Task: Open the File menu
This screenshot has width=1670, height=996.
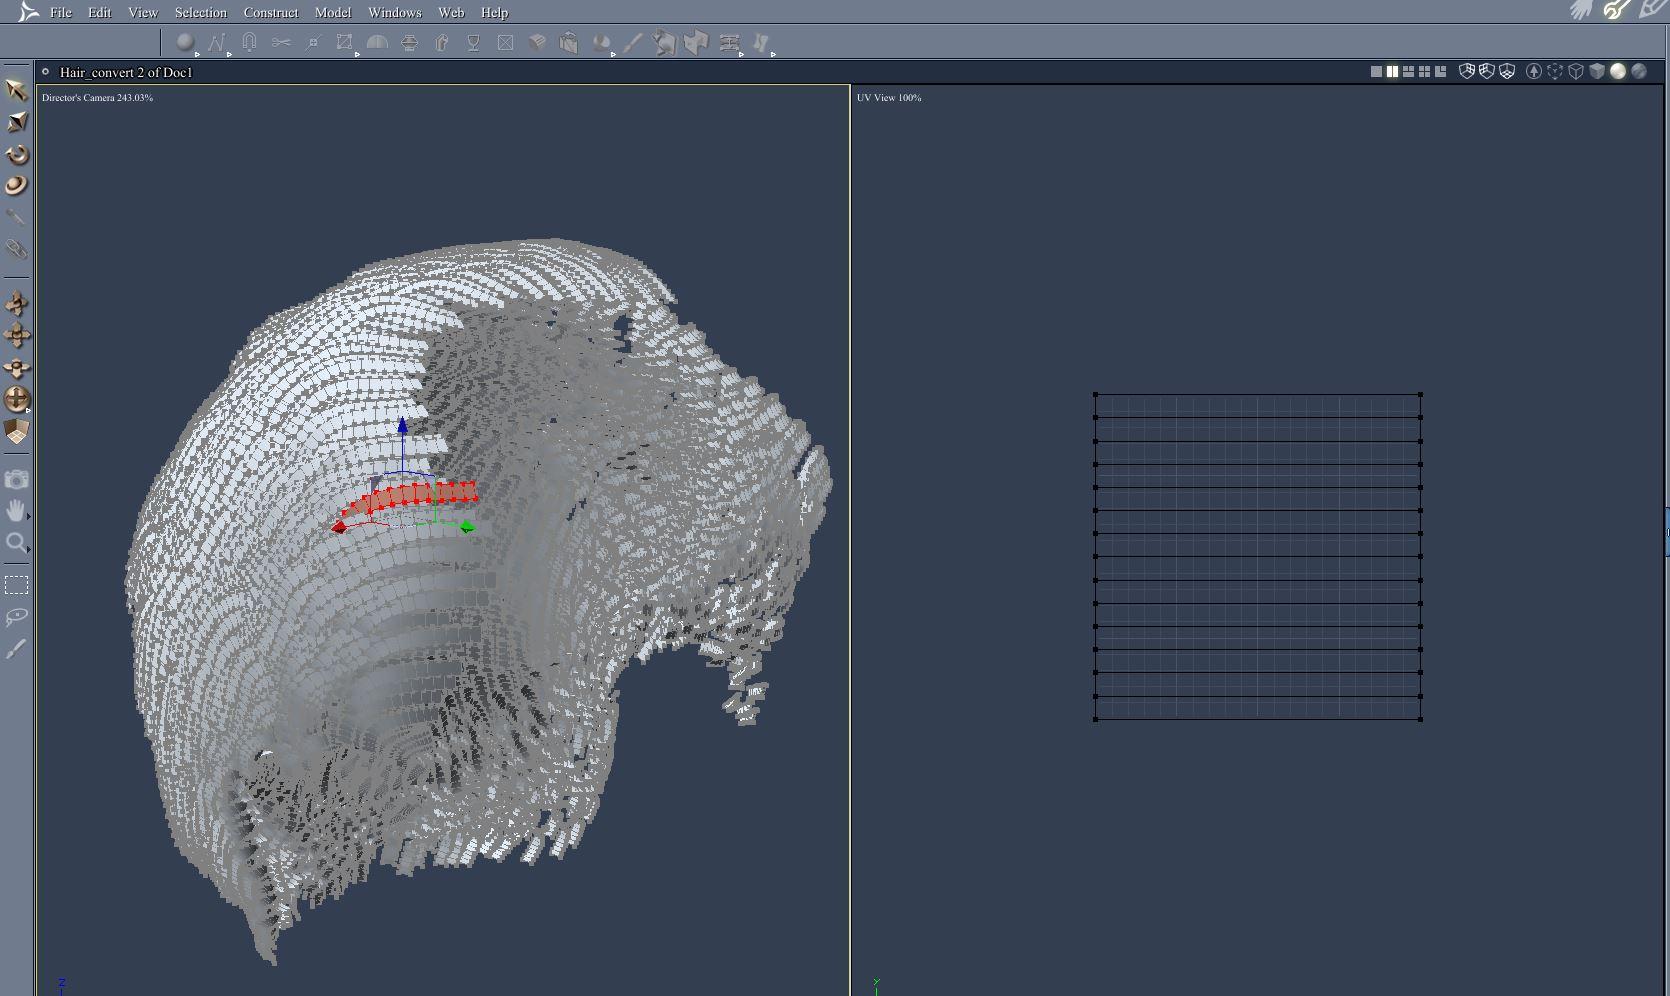Action: tap(61, 12)
